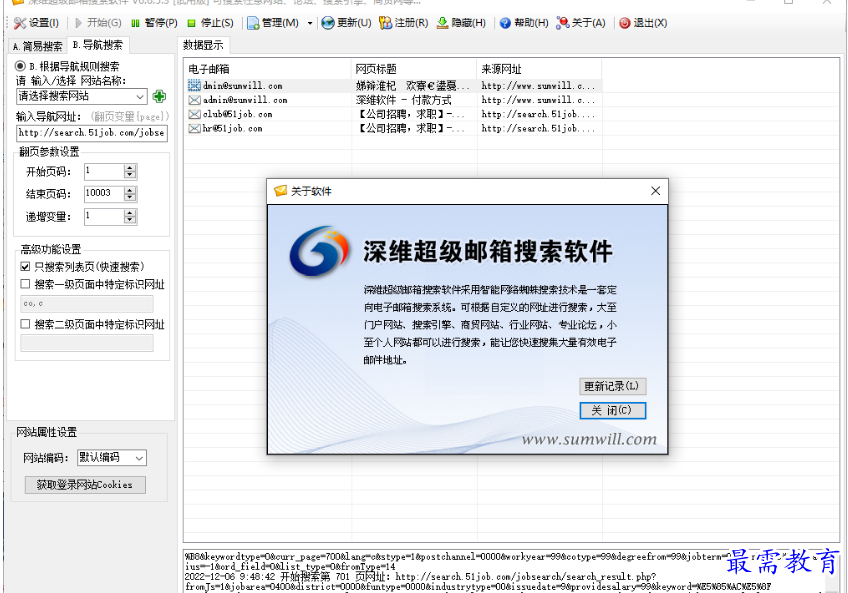Click the log output text area
Screen dimensions: 848x593
pyautogui.click(x=506, y=571)
